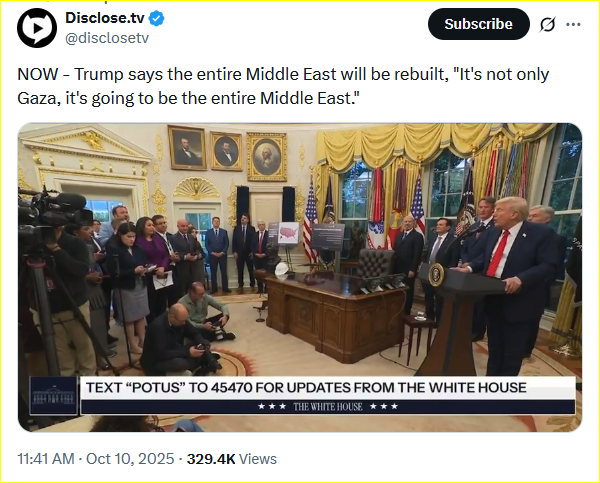Click the oval gold-framed Washington portrait
This screenshot has width=600, height=483.
pyautogui.click(x=267, y=157)
